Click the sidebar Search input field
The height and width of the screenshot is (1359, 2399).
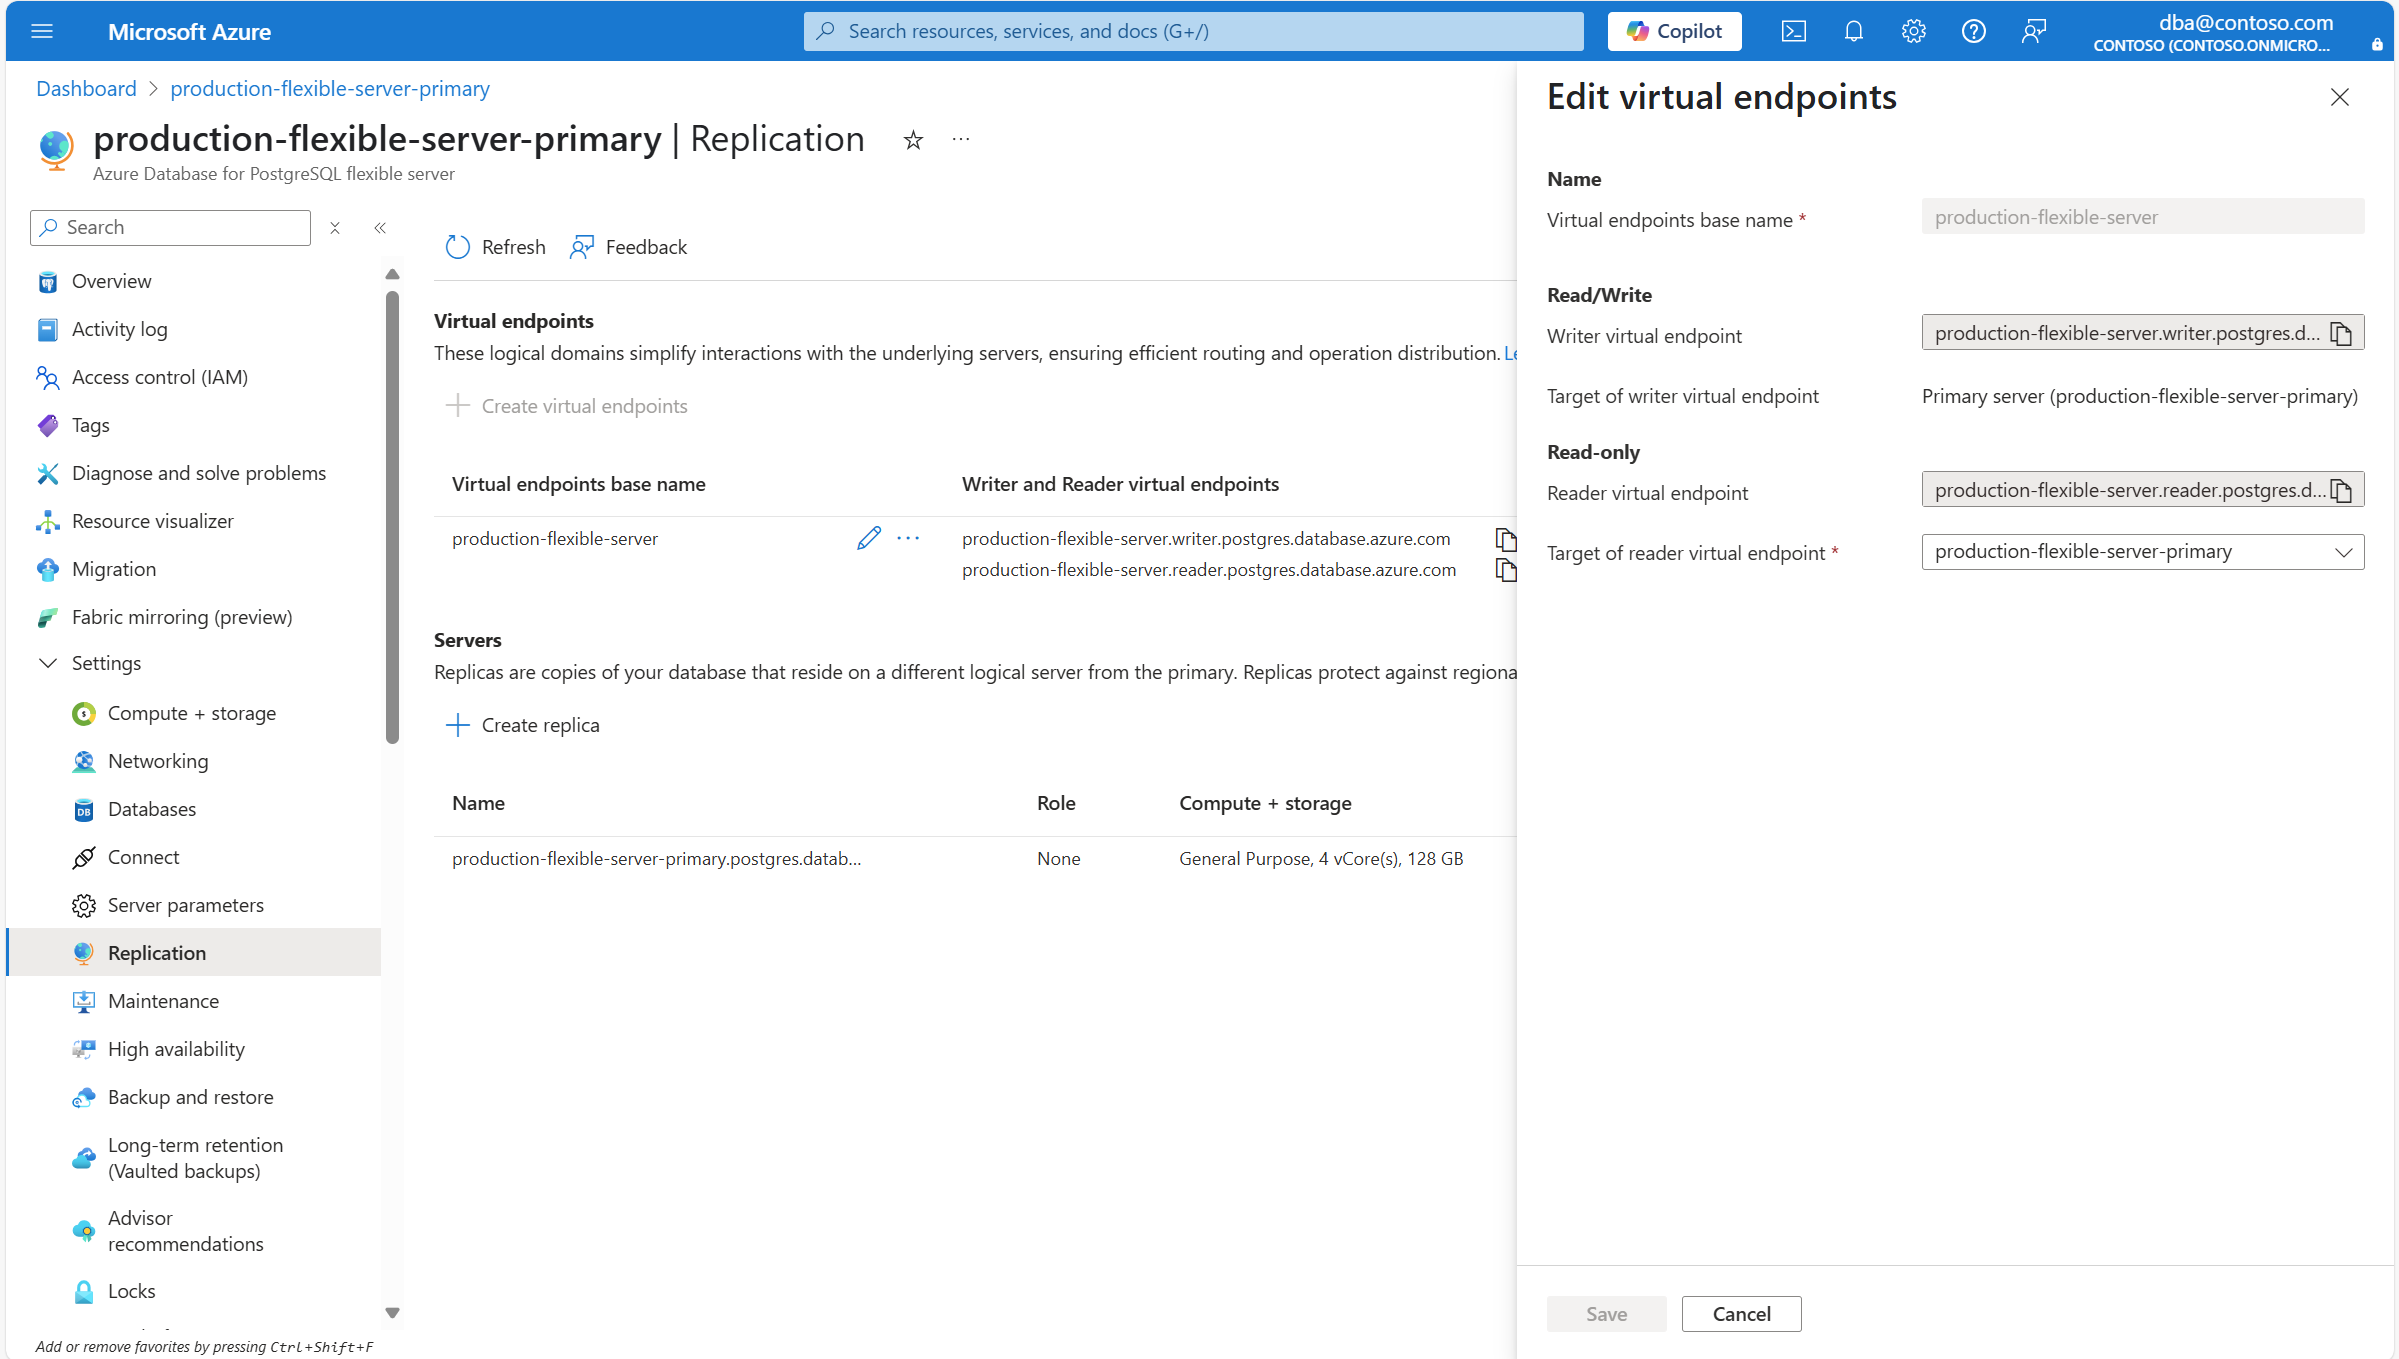[180, 227]
